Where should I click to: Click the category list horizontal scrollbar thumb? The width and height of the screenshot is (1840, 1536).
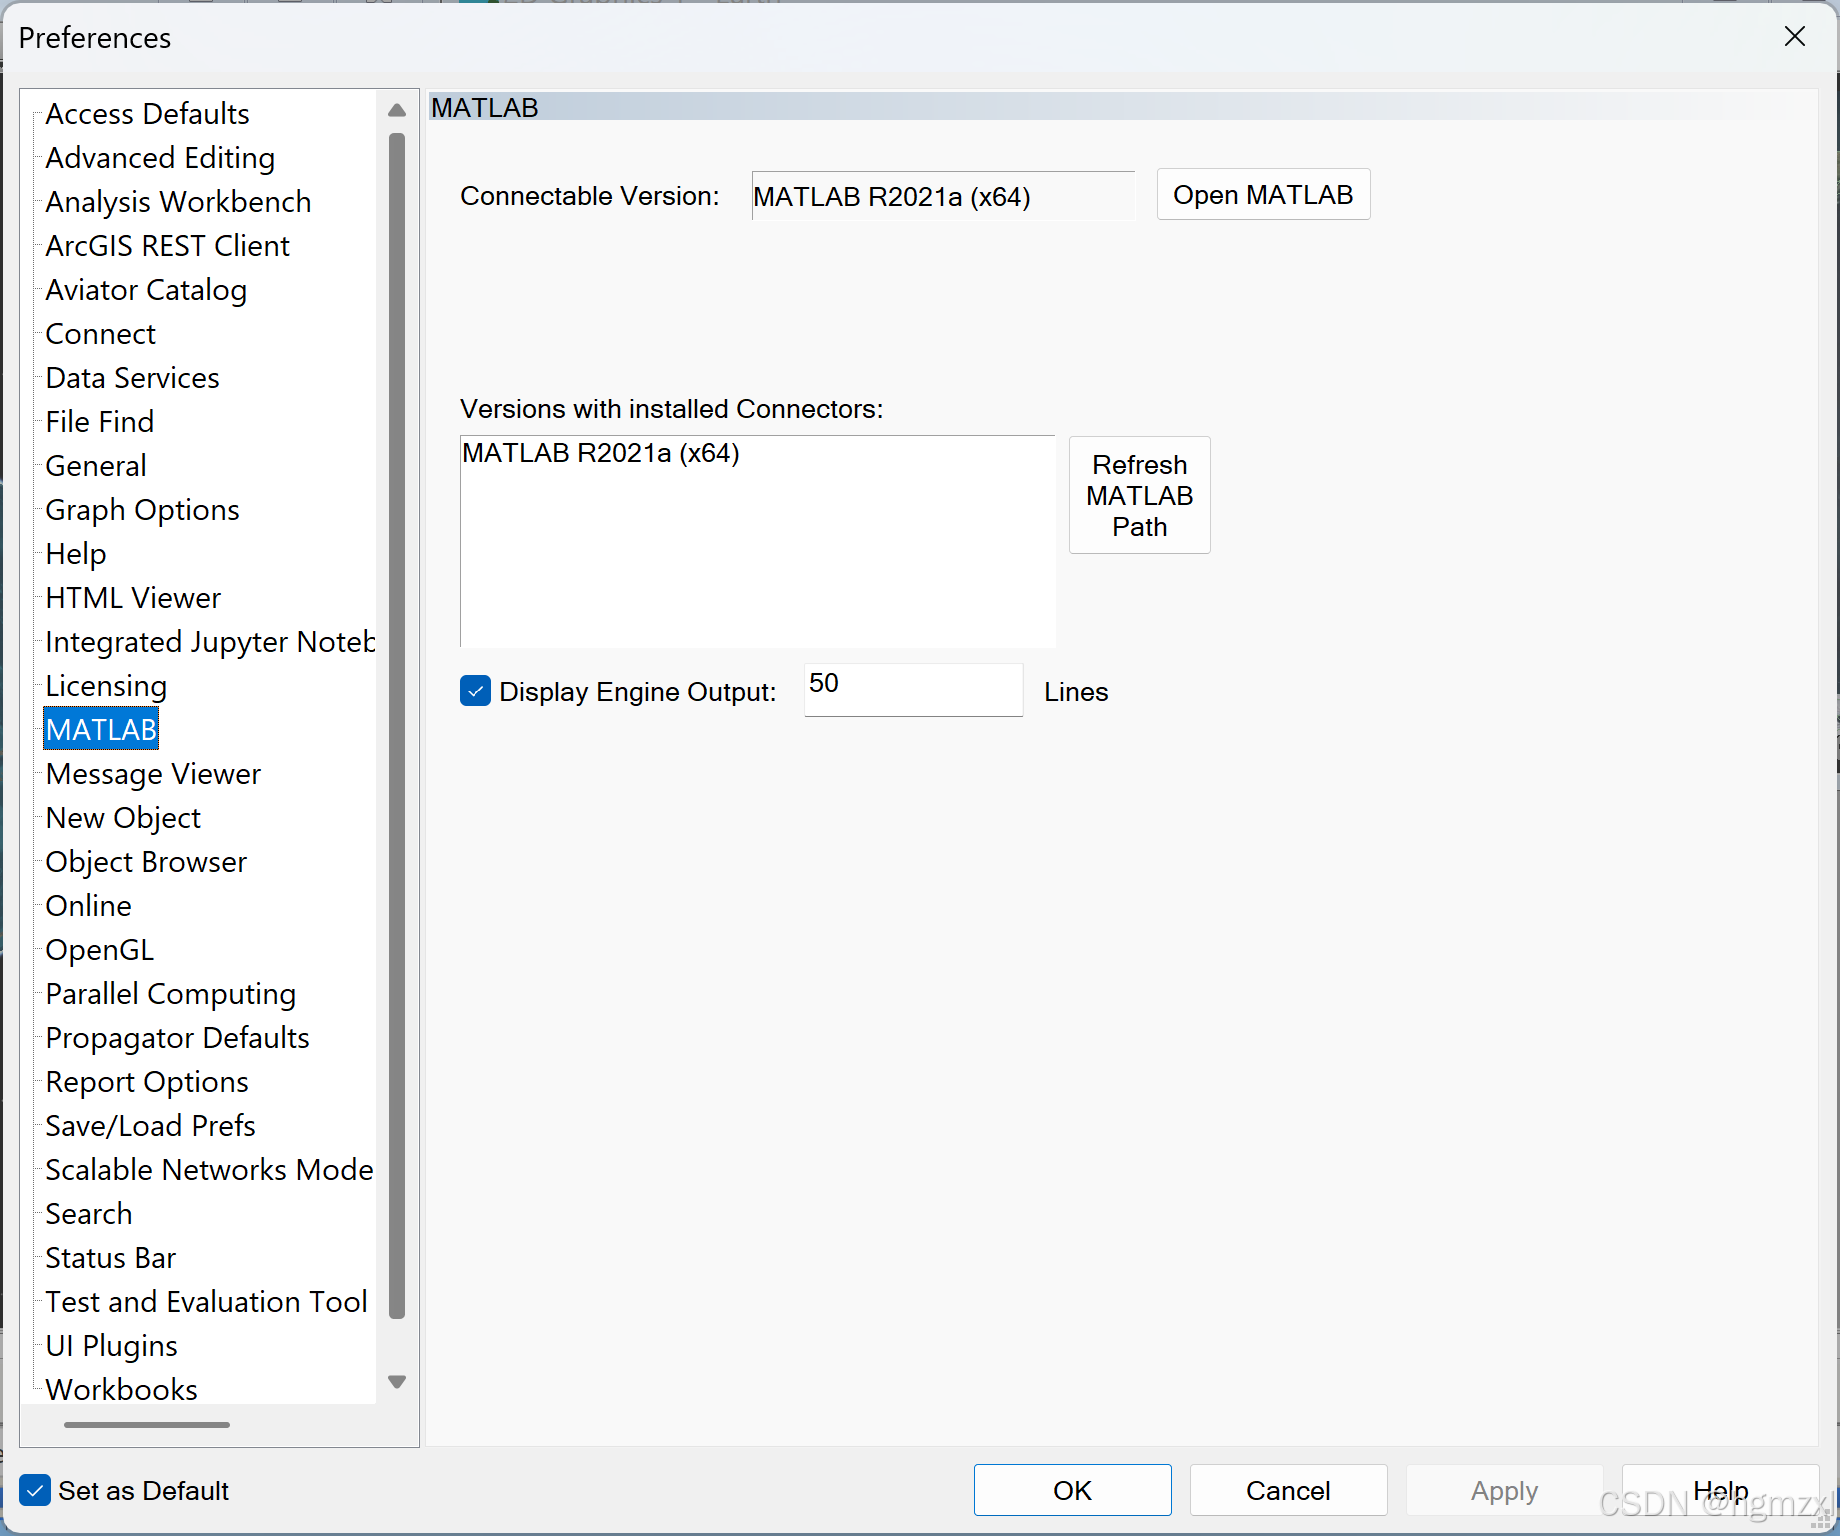coord(147,1424)
